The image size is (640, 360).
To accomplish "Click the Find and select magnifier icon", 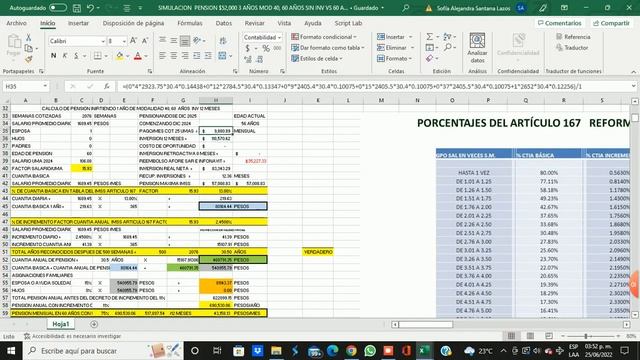I will pos(448,48).
